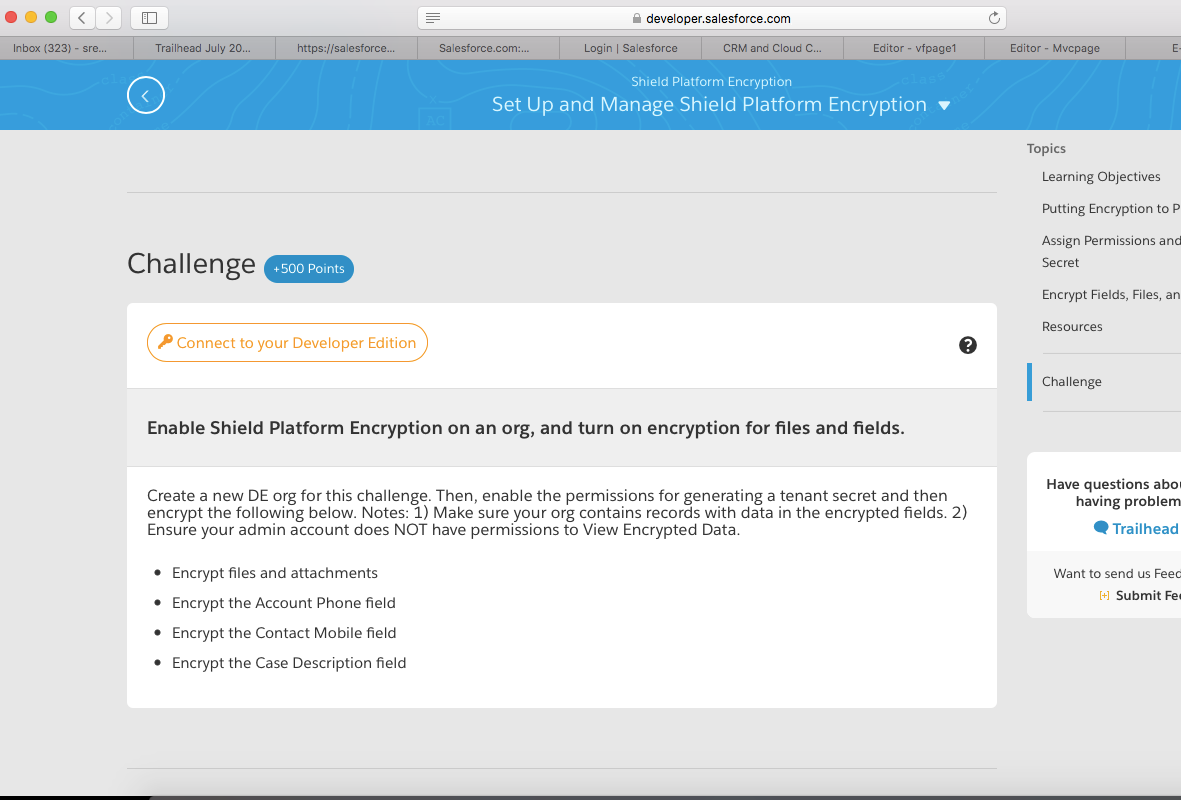Switch to Trailhead July tab

point(204,48)
